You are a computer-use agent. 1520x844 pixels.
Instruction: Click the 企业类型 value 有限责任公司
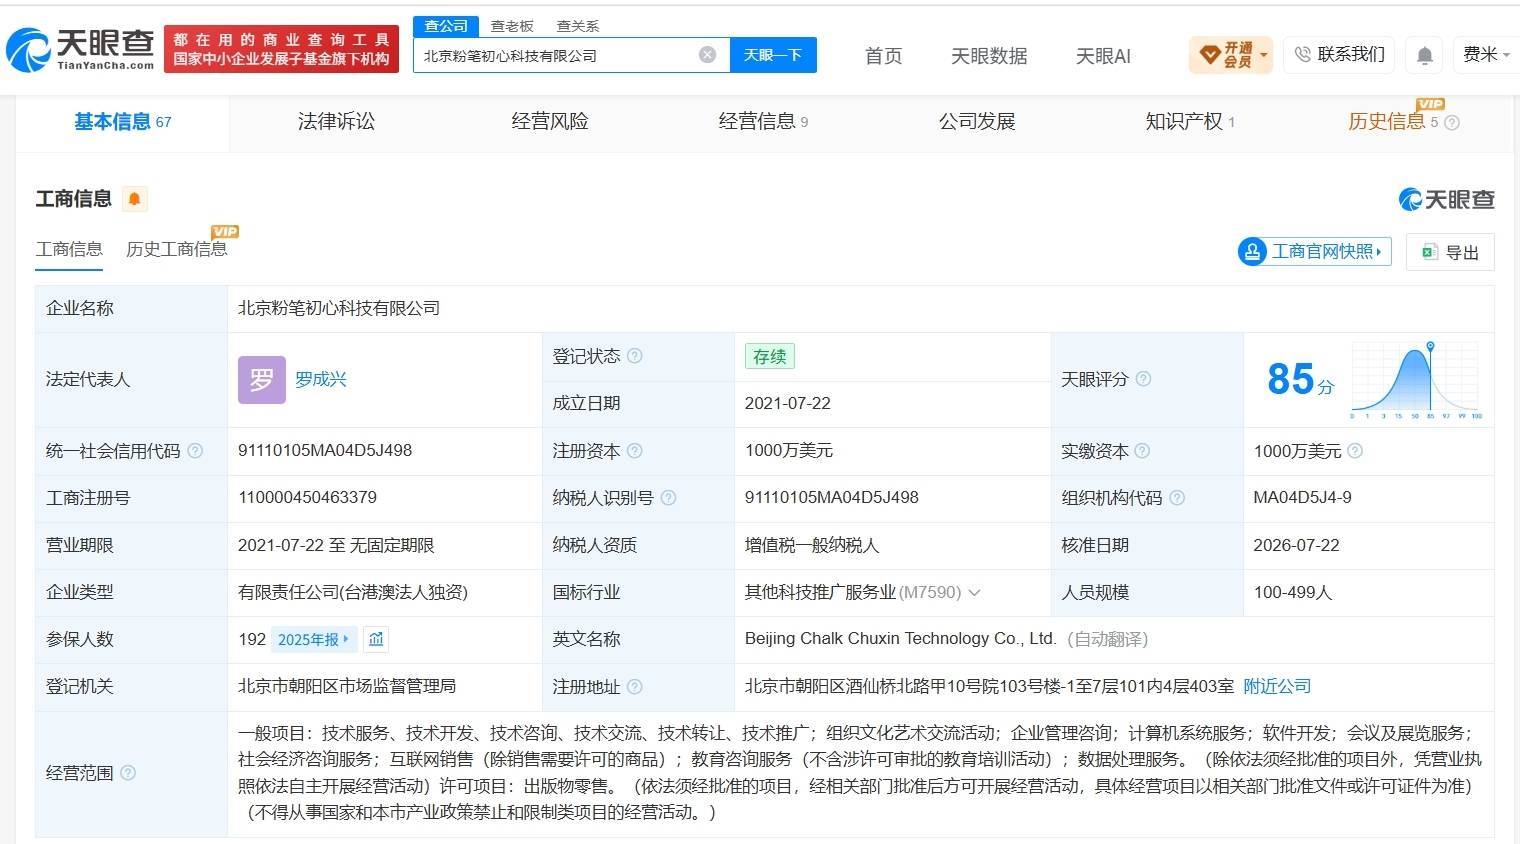click(353, 593)
